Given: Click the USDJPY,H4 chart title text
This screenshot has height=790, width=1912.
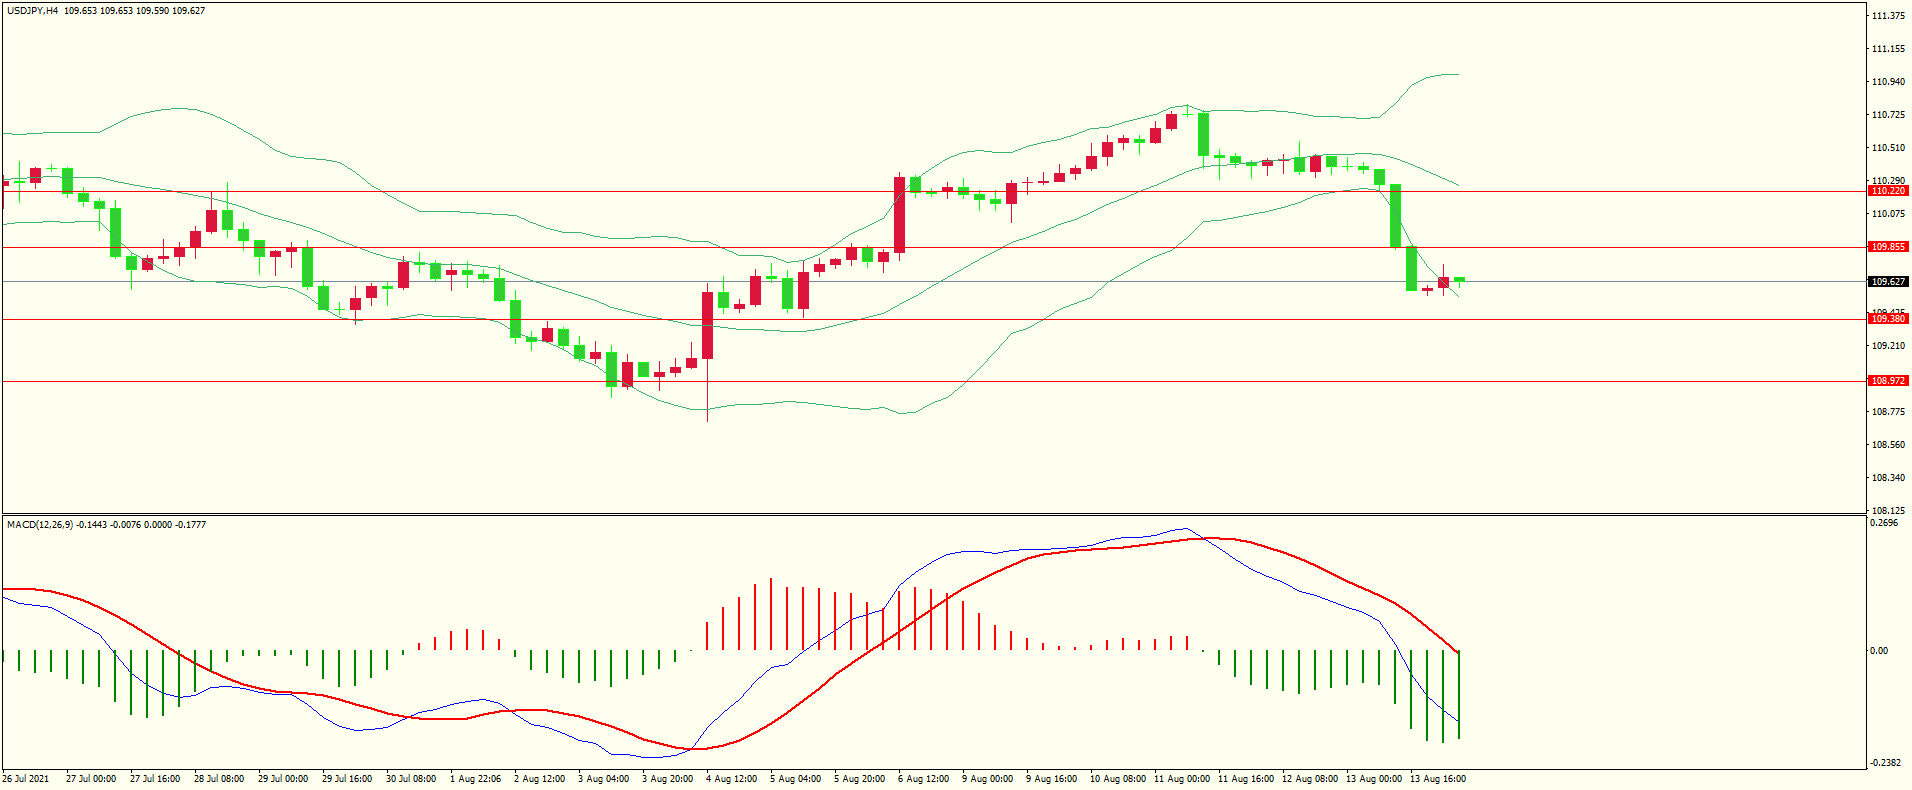Looking at the screenshot, I should 33,11.
